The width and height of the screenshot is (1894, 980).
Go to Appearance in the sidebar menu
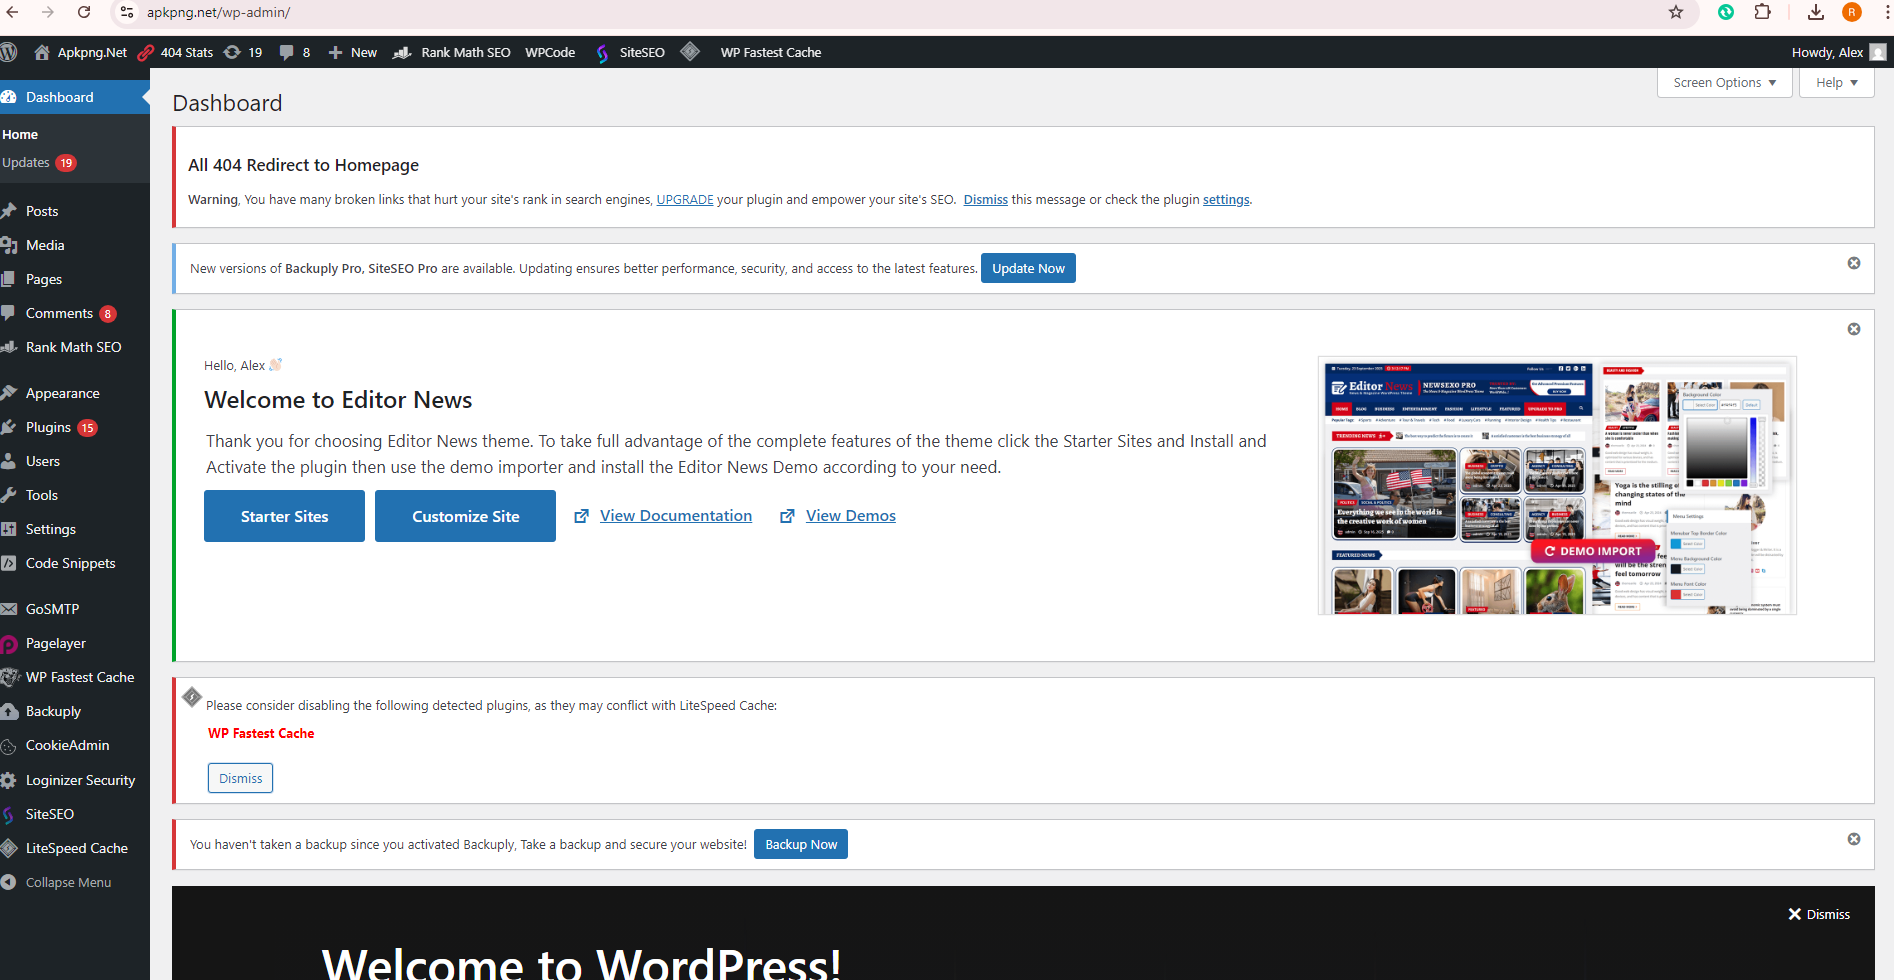pos(62,392)
